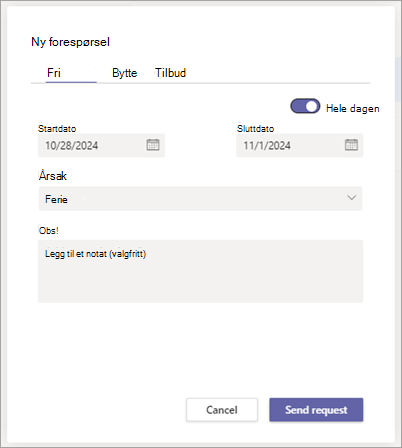
Task: Switch to the Bytte tab
Action: (x=124, y=73)
